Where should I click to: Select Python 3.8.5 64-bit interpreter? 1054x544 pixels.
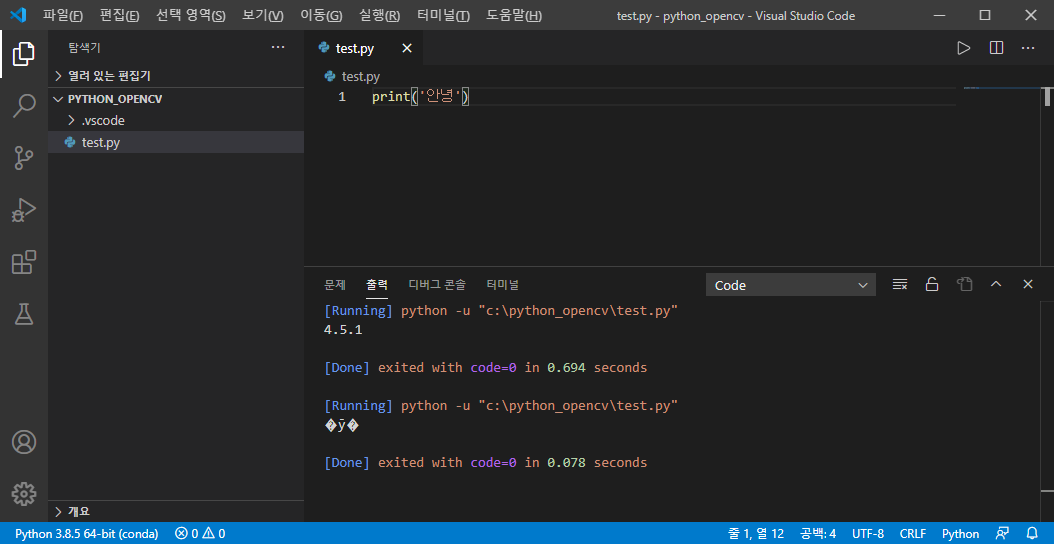pos(87,534)
